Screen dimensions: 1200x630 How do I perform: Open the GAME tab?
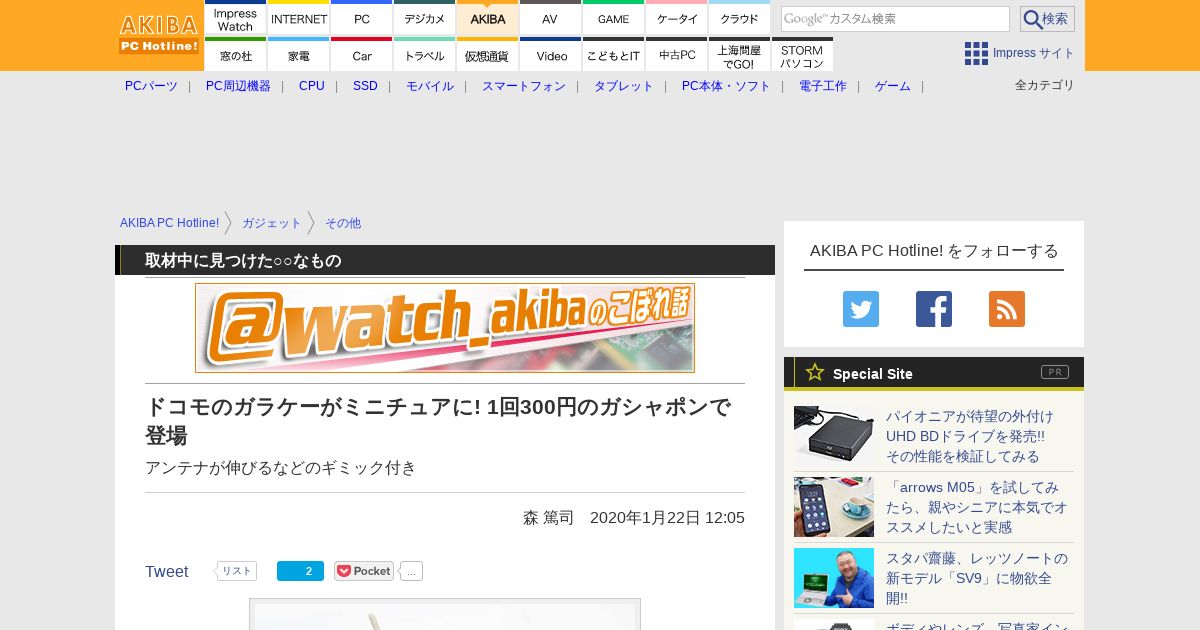(614, 18)
